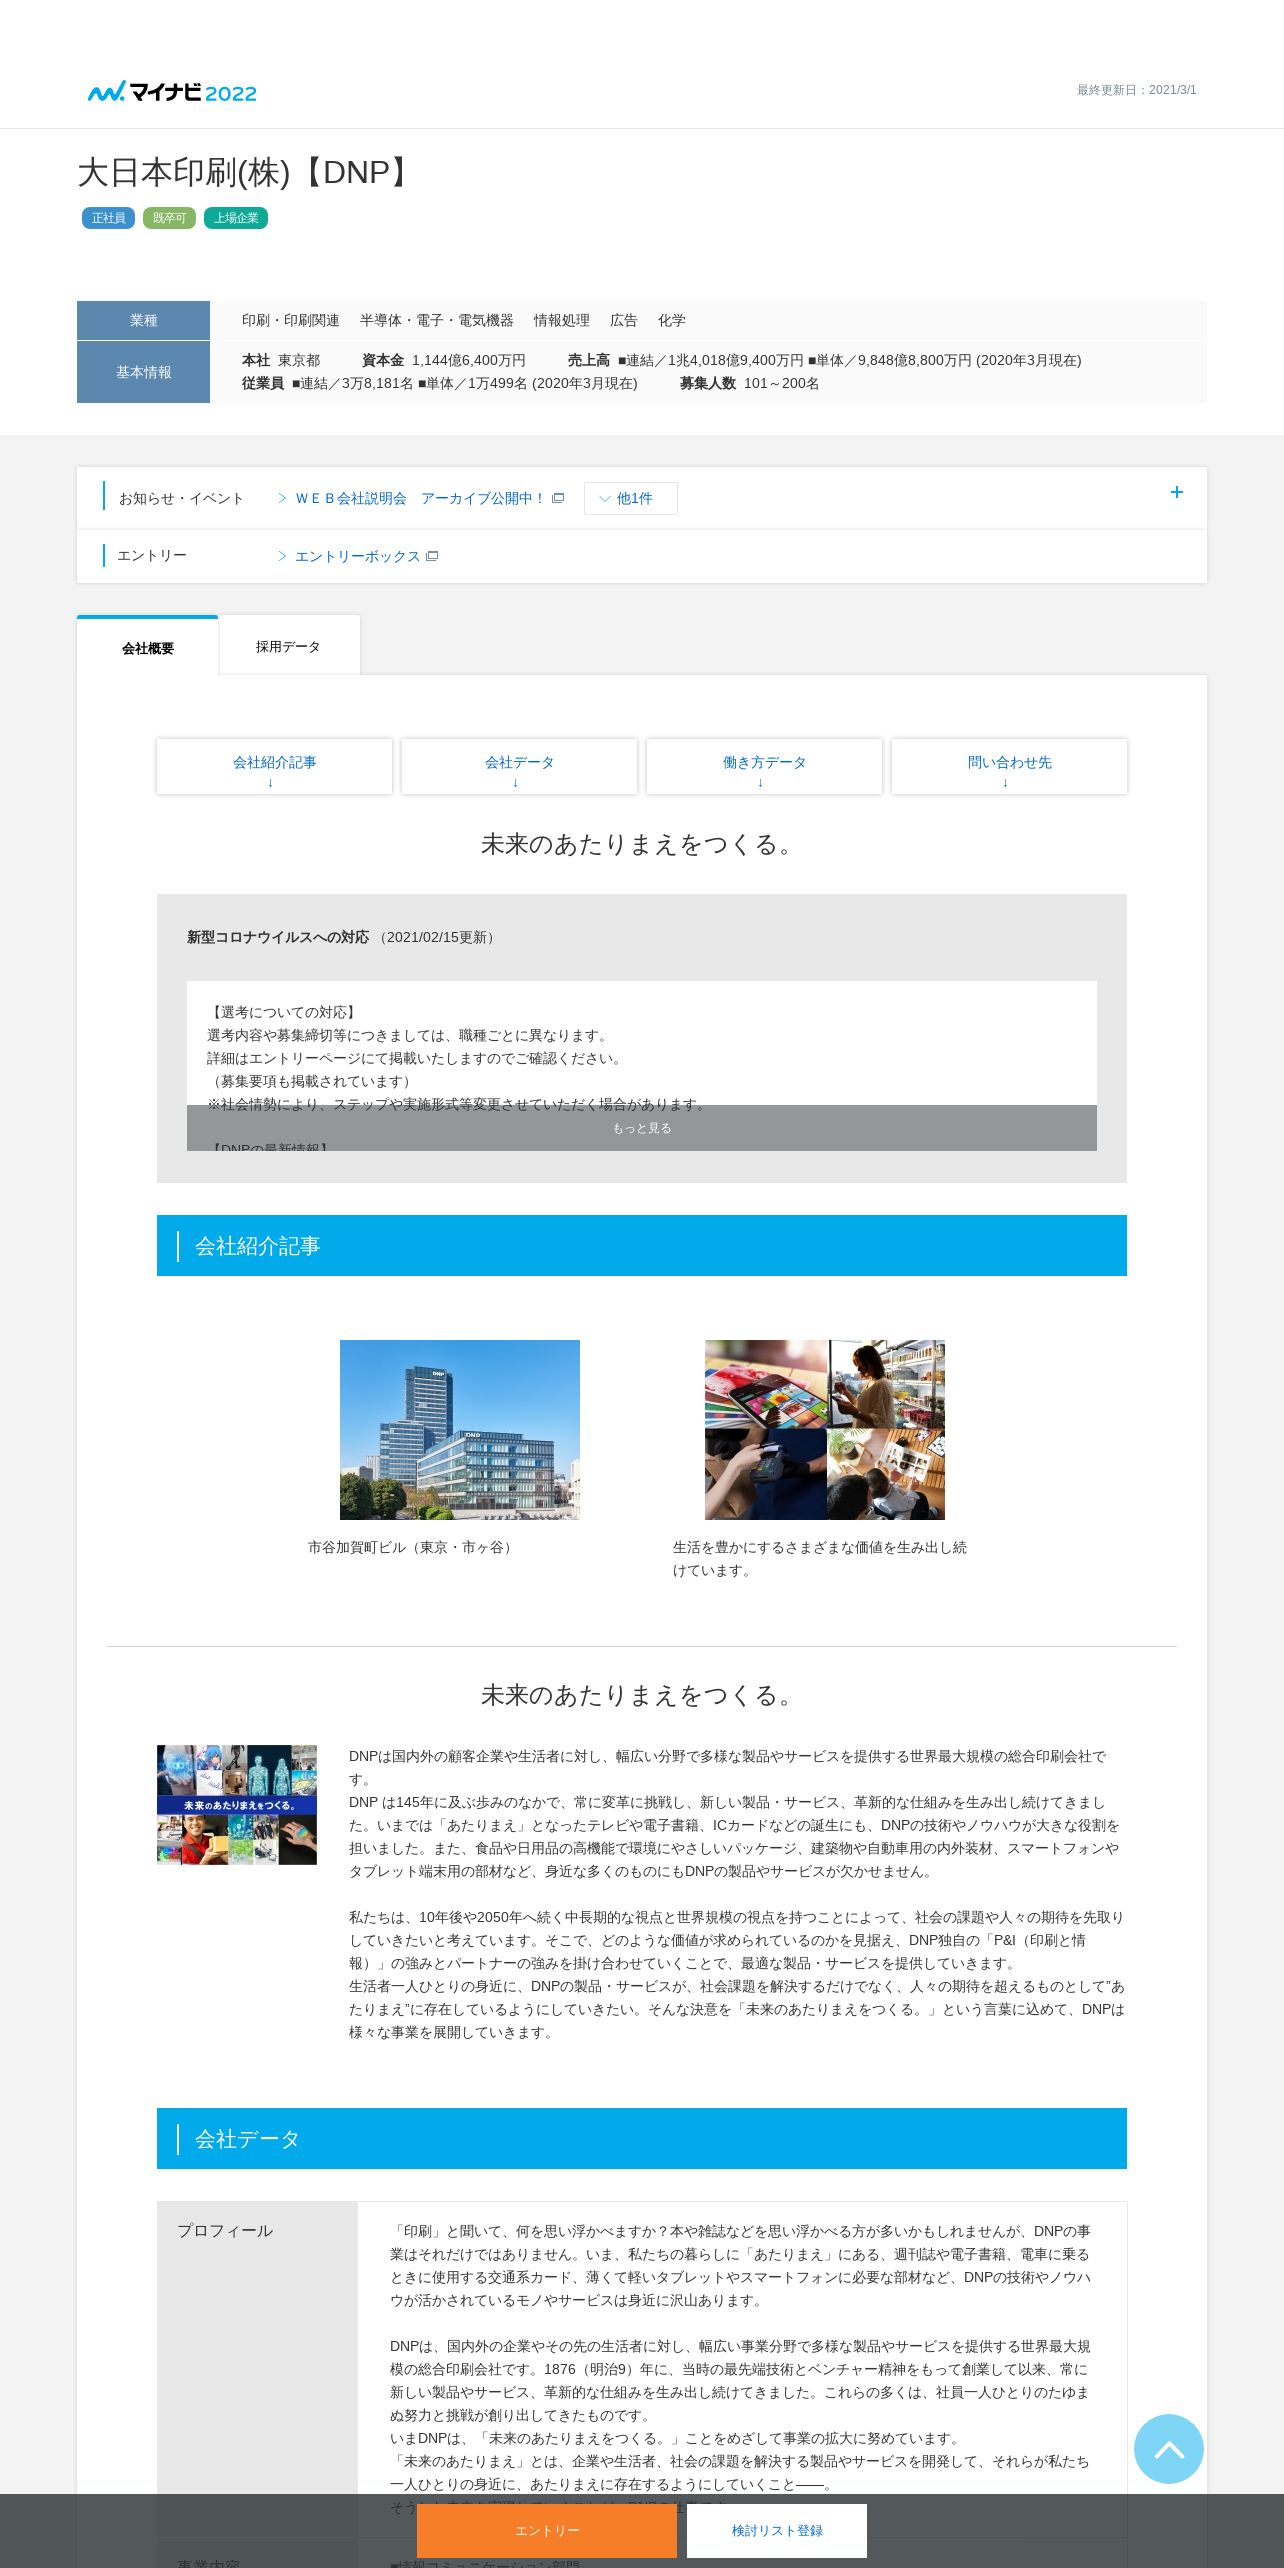1284x2568 pixels.
Task: Switch to the 採用データ tab
Action: point(288,646)
